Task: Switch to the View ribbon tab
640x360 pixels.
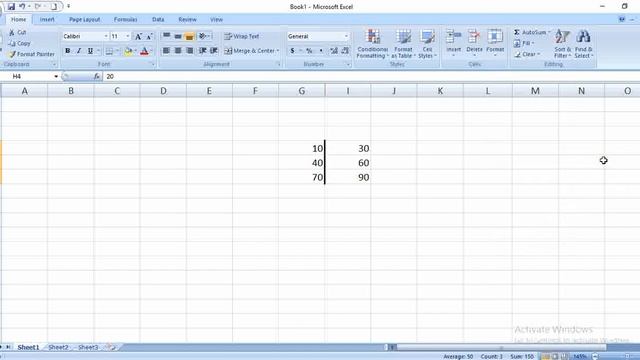Action: point(216,19)
